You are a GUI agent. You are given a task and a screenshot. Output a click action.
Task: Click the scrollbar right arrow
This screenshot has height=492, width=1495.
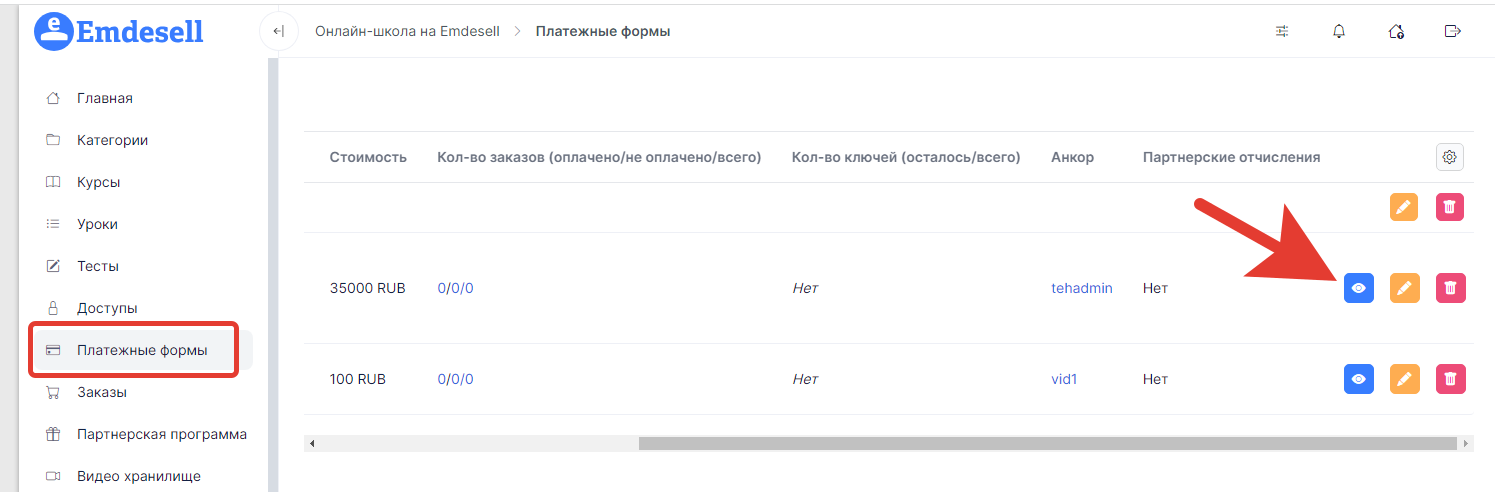point(1466,443)
